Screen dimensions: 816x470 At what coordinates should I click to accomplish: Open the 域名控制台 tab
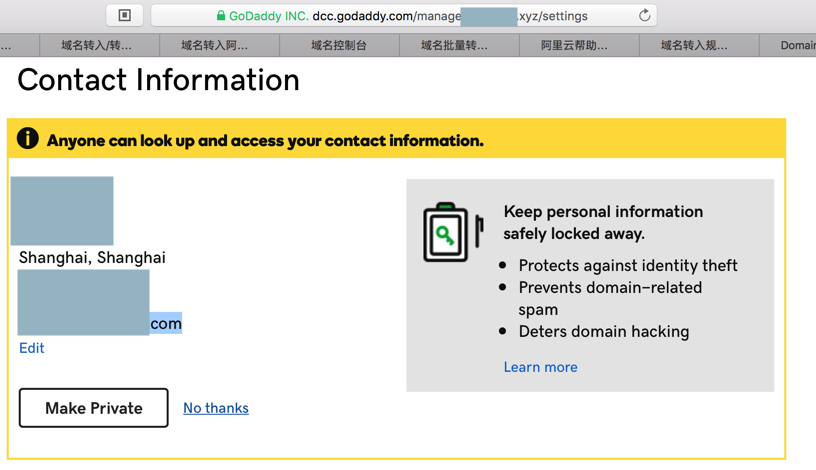[x=339, y=45]
